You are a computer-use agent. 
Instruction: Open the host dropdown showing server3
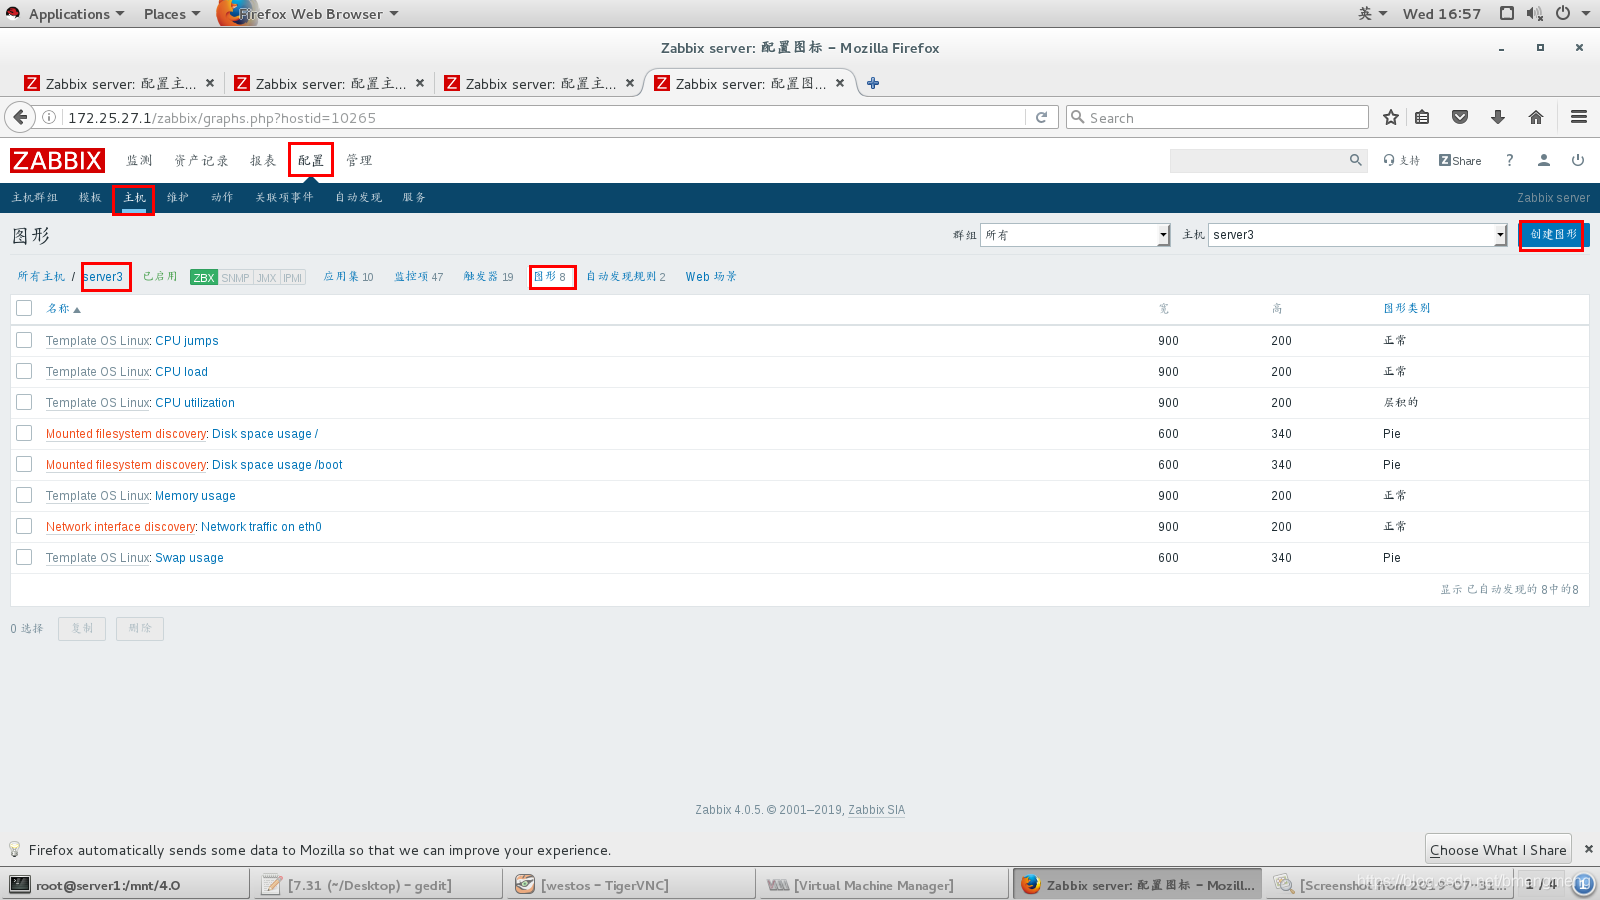tap(1357, 234)
